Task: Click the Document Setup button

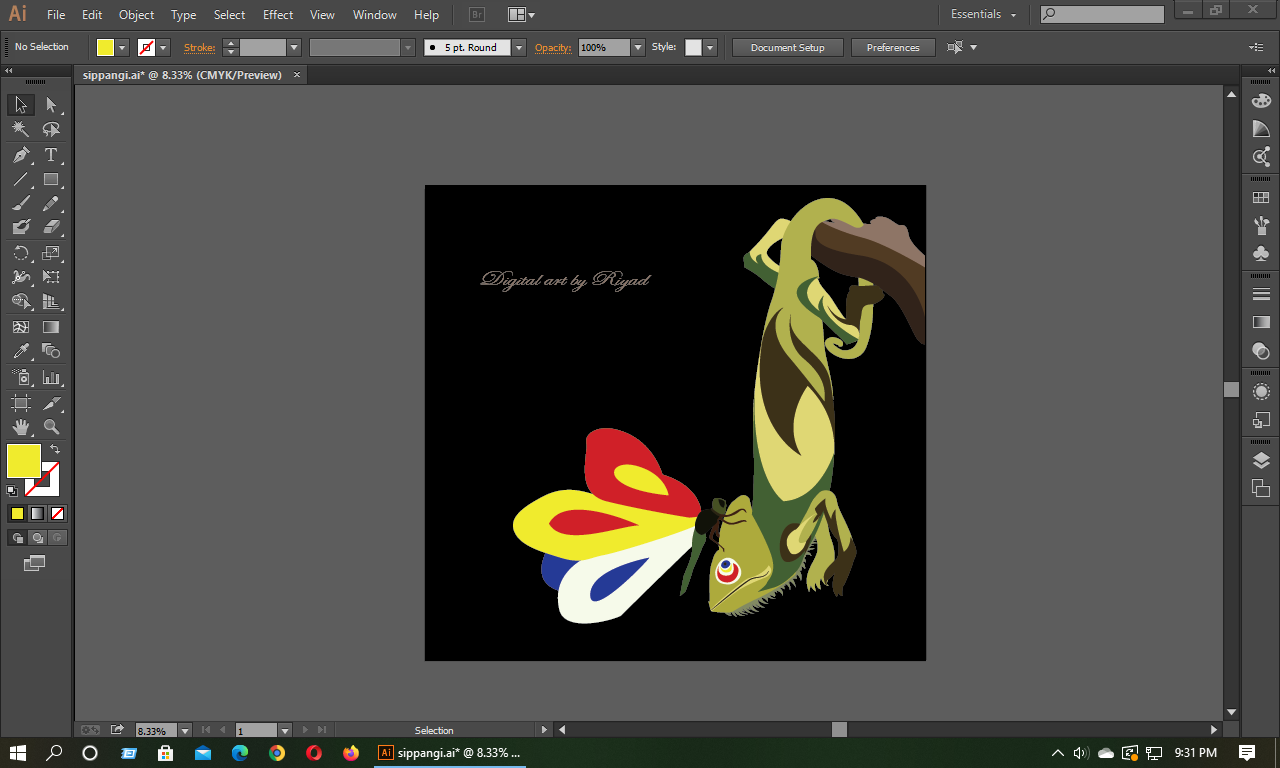Action: coord(788,48)
